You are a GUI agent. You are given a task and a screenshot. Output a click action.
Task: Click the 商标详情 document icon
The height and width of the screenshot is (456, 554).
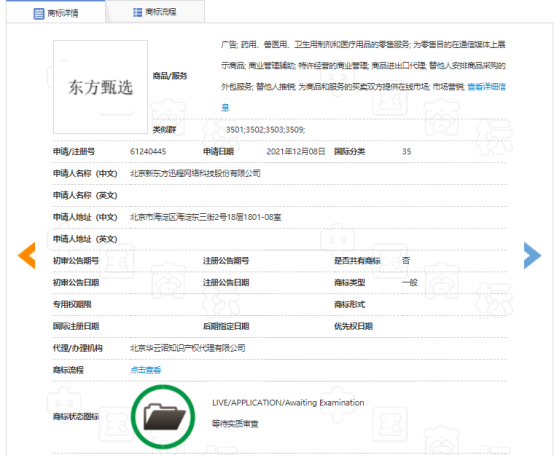[x=39, y=14]
